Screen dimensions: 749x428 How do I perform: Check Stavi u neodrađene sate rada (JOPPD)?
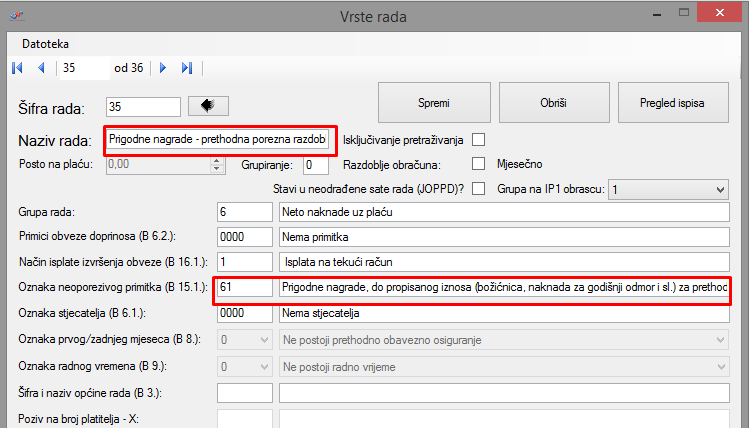point(478,188)
